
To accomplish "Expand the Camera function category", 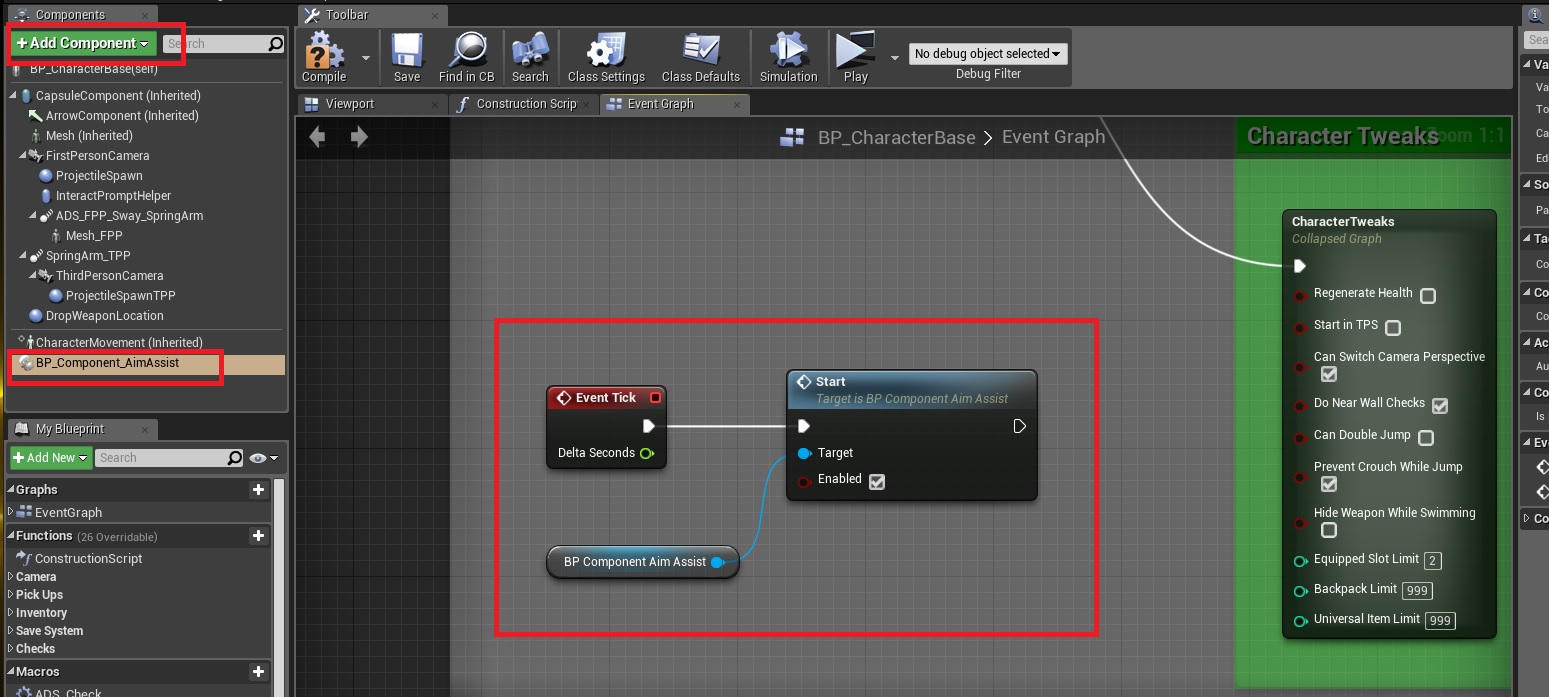I will 11,577.
